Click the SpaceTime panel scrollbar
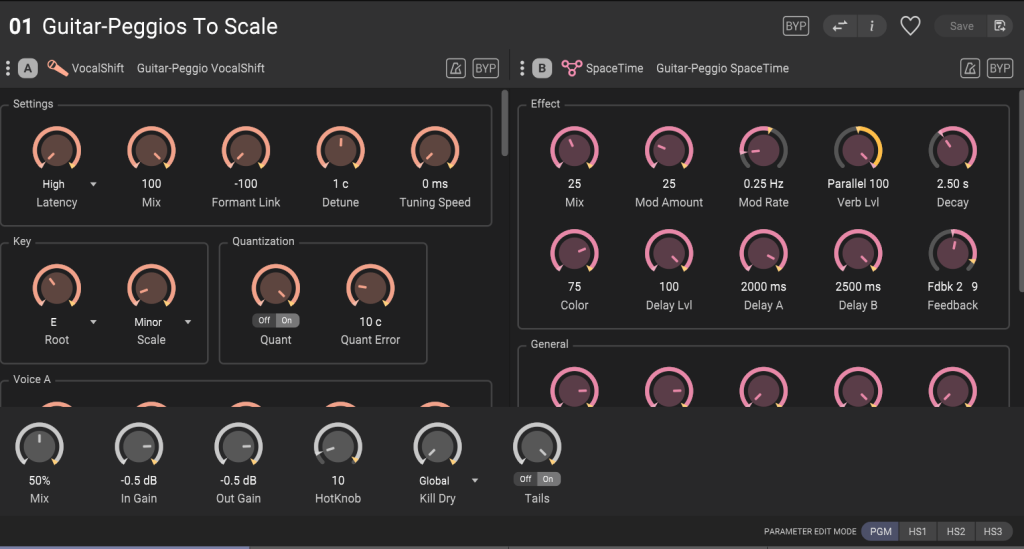 1021,191
